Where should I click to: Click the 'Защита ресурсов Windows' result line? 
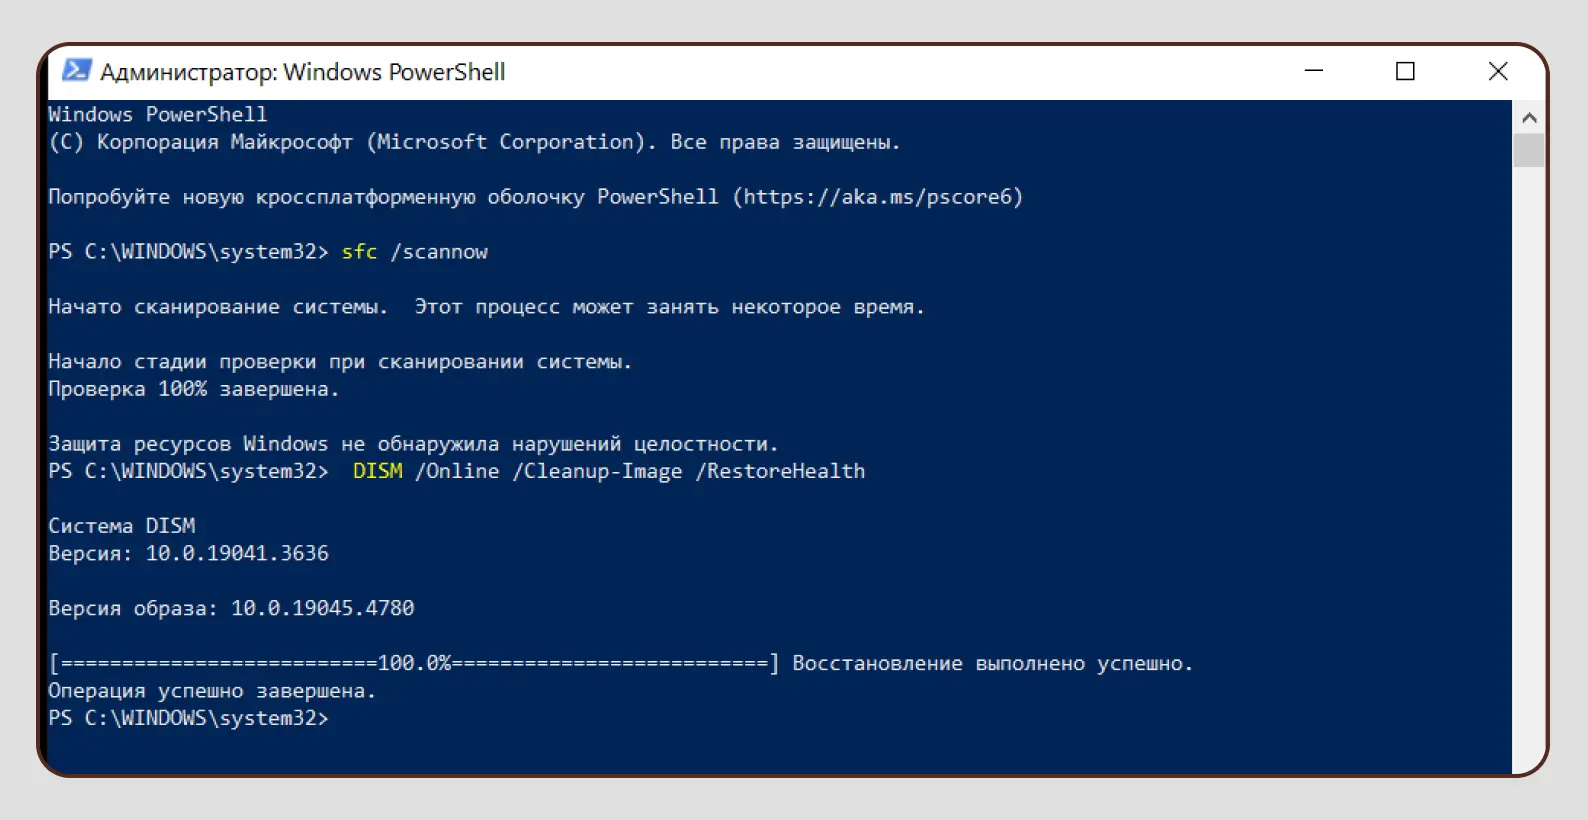(413, 444)
